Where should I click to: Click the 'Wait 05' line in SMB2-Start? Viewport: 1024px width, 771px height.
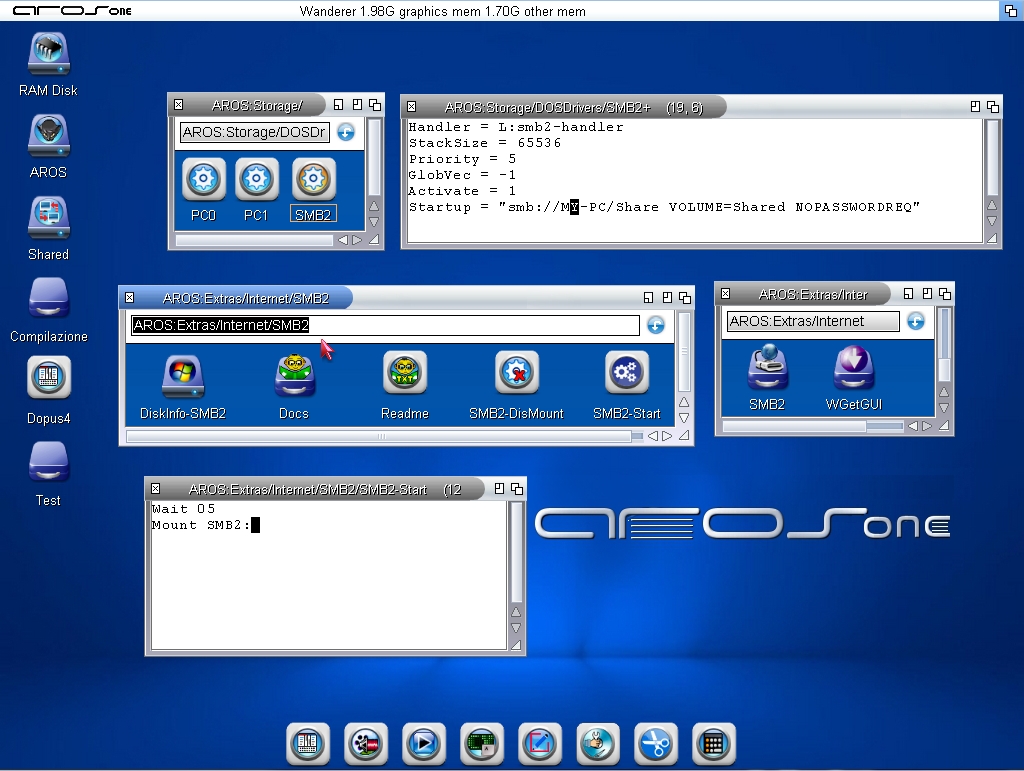click(x=184, y=509)
